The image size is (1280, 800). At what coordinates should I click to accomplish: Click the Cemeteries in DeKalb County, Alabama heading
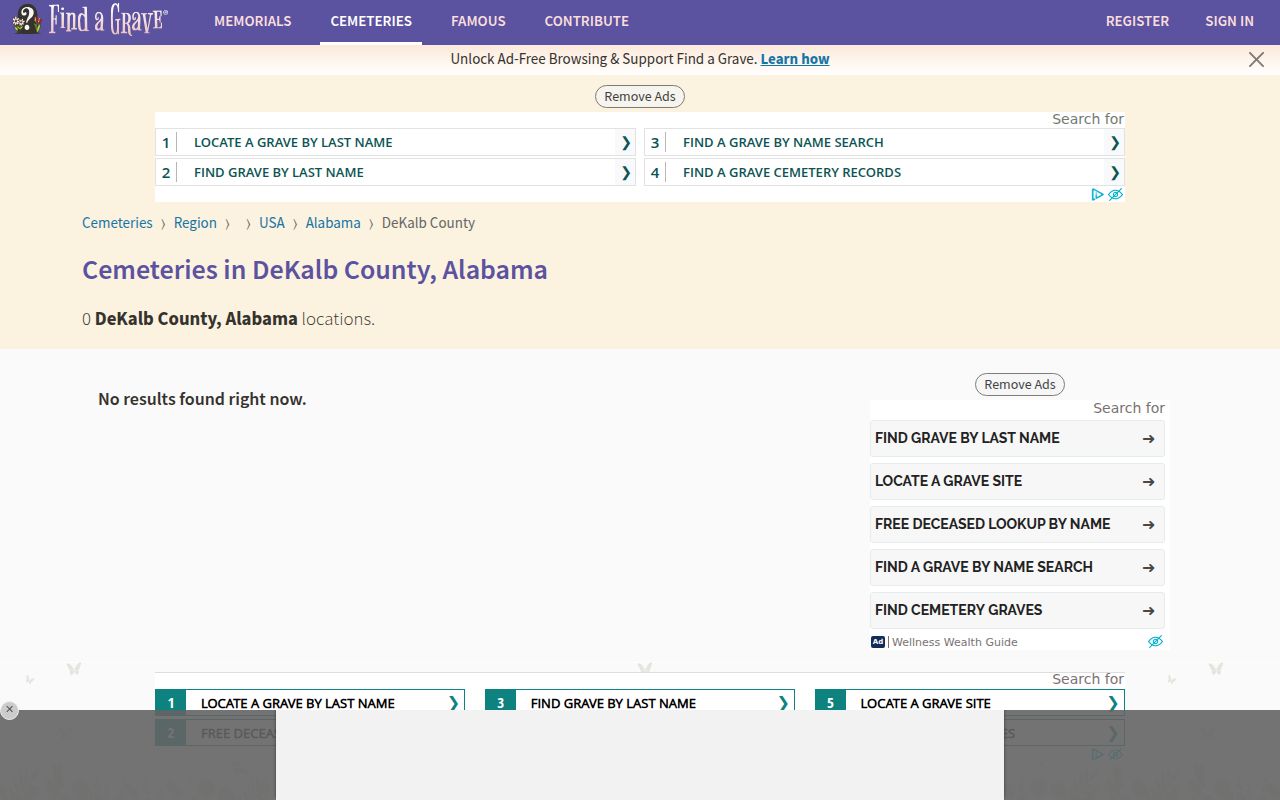tap(315, 270)
